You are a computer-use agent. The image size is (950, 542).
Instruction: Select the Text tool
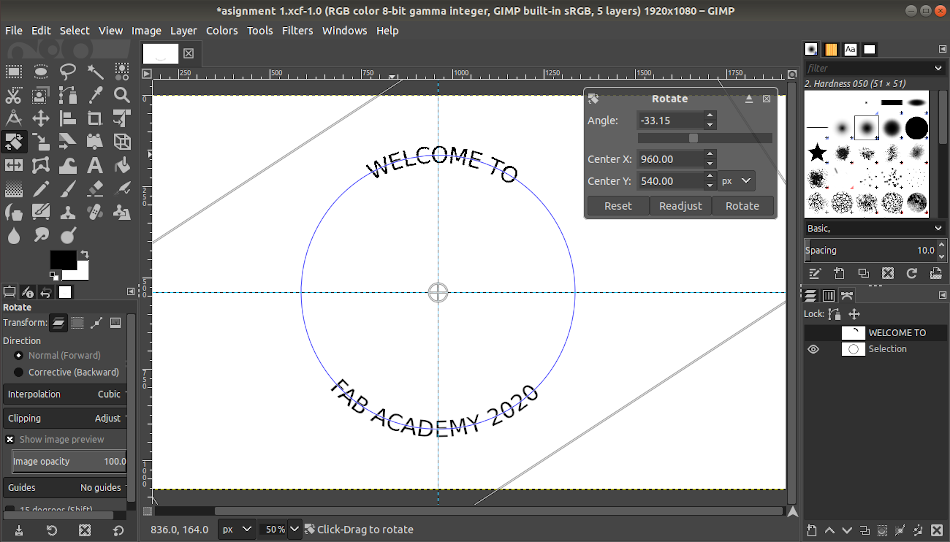(95, 165)
